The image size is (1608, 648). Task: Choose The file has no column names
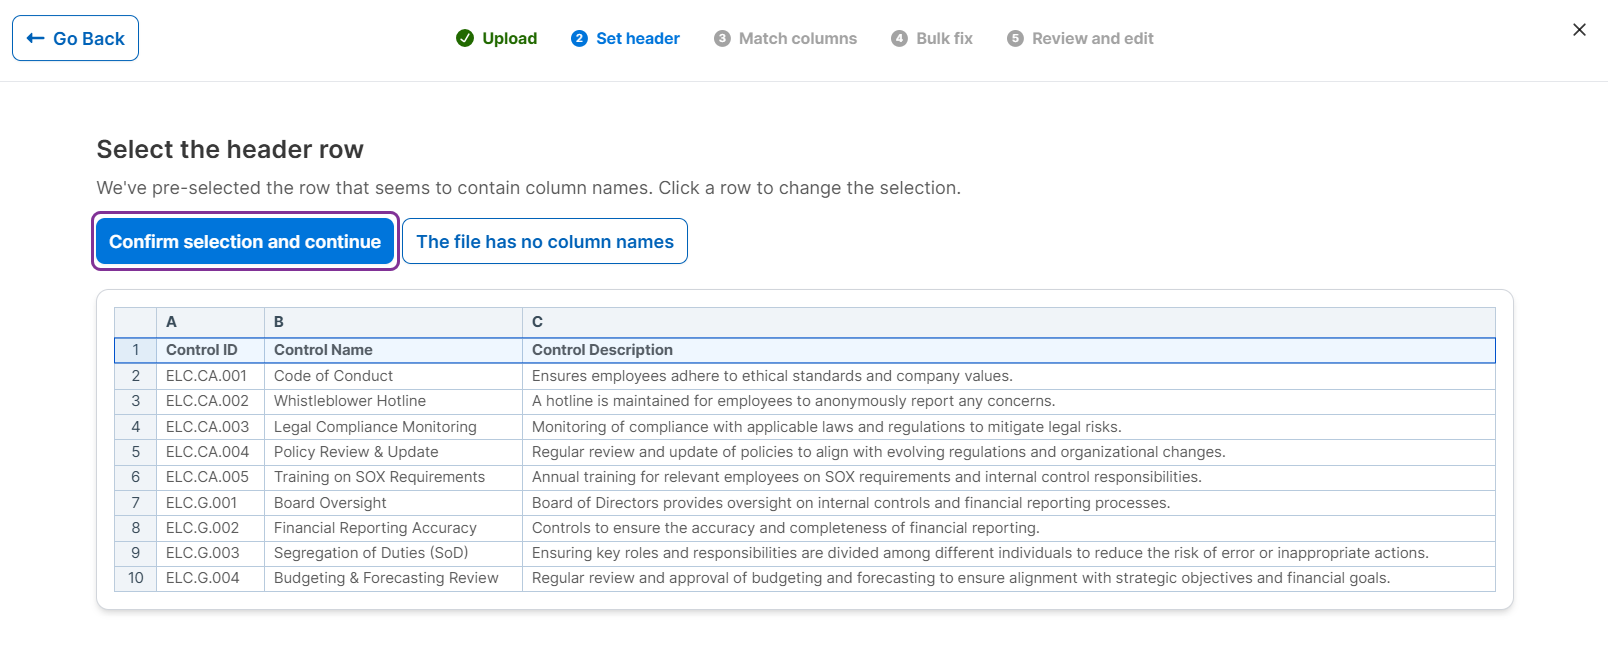pyautogui.click(x=545, y=241)
